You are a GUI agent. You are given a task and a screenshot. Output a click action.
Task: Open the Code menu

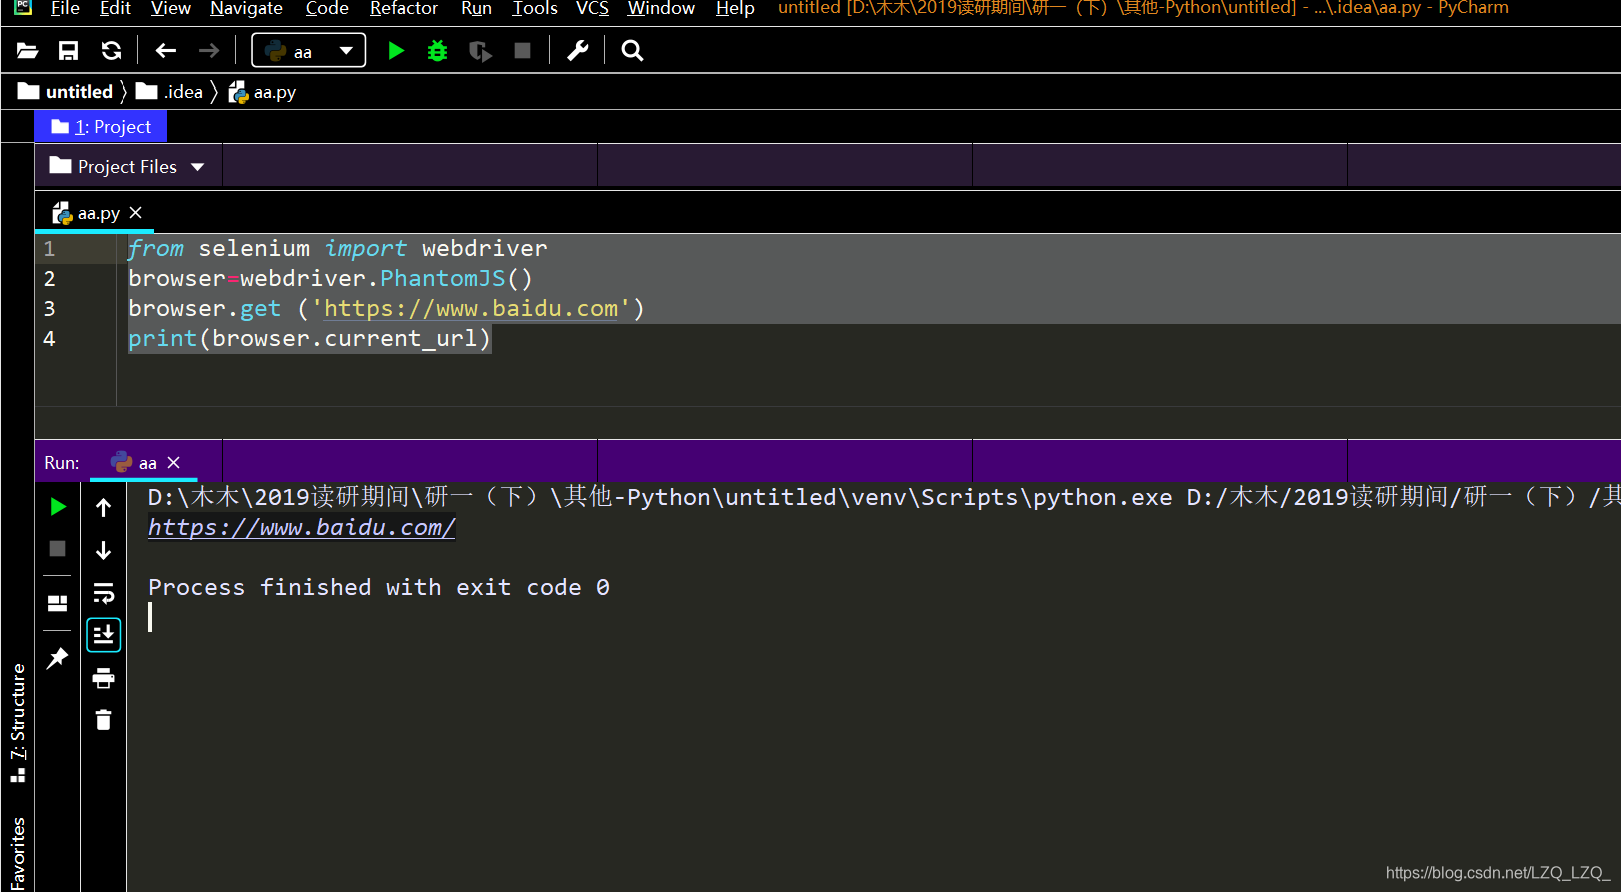pos(327,8)
